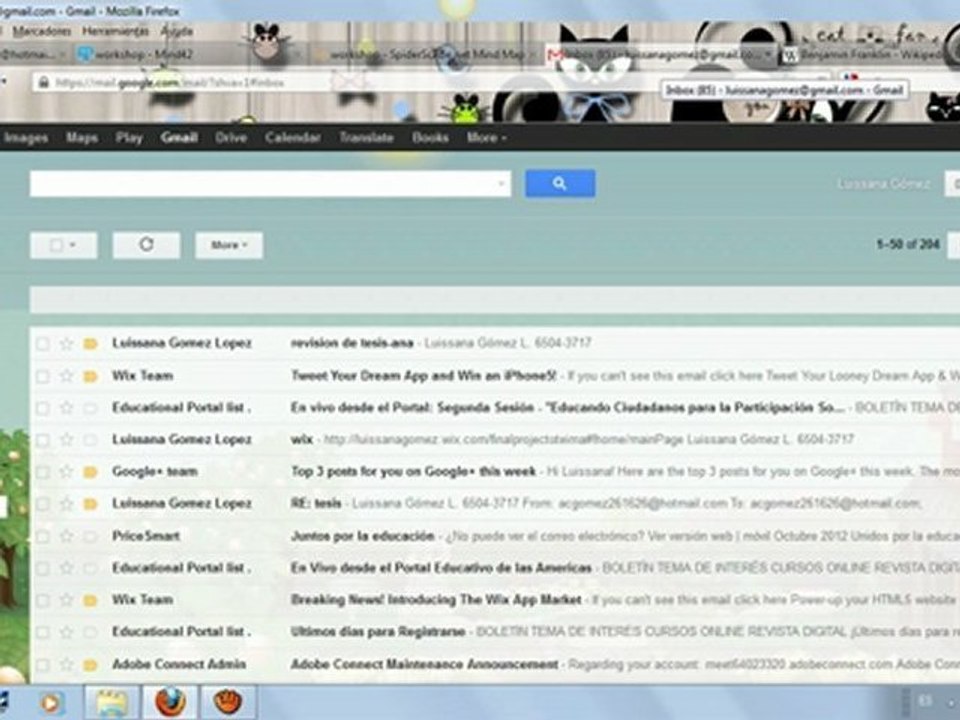
Task: Star the wix email from Luissana
Action: click(66, 440)
